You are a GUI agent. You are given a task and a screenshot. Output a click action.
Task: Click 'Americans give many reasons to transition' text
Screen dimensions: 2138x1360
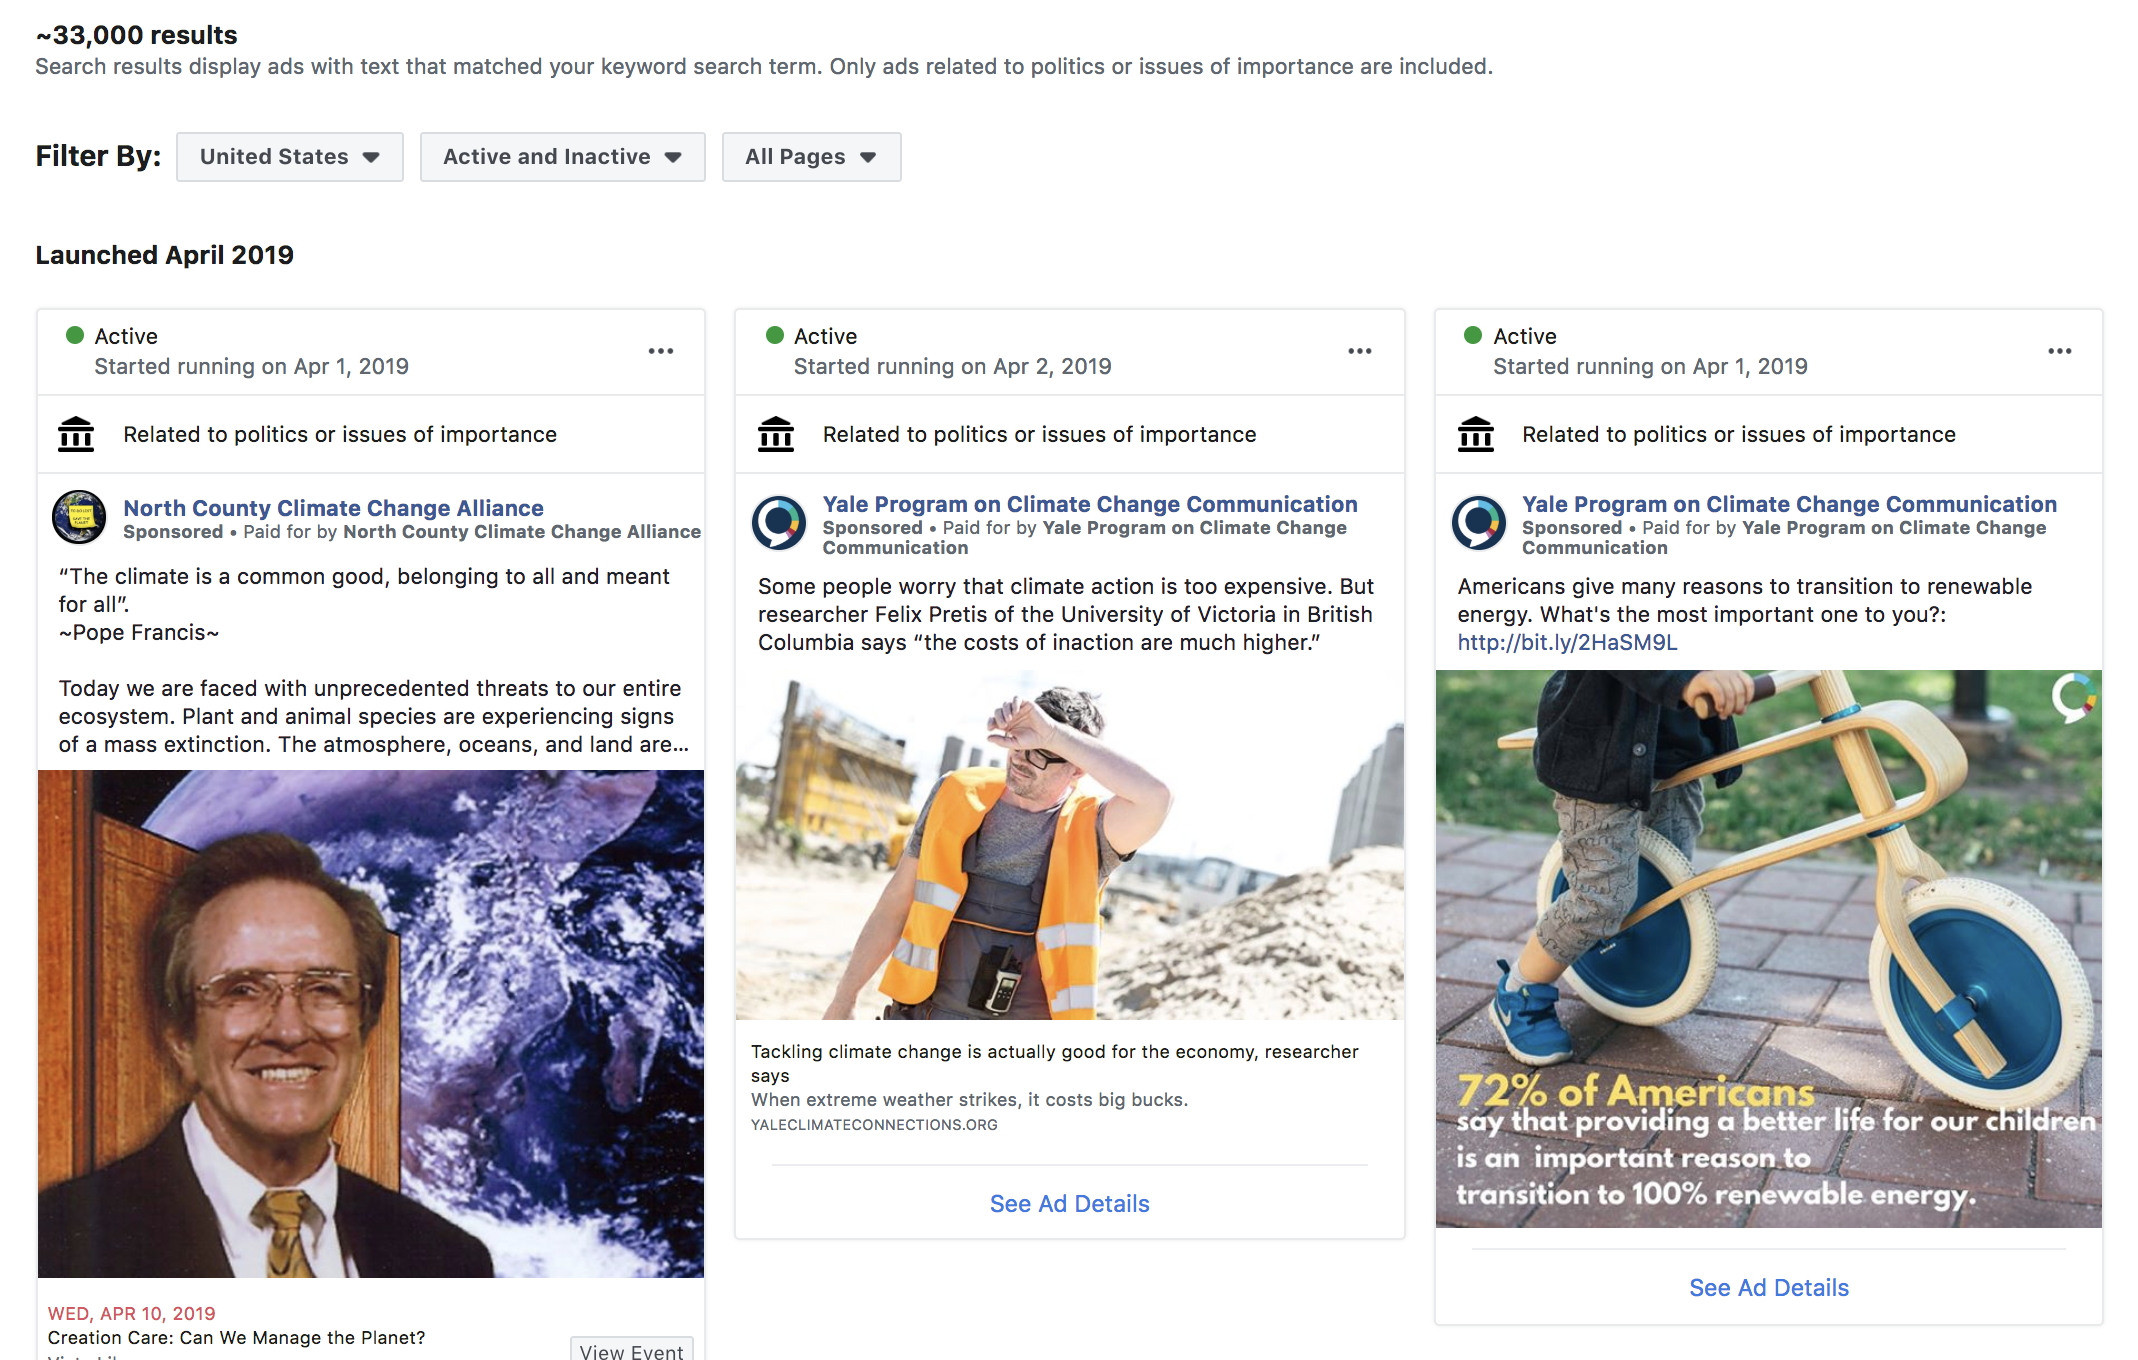[x=1744, y=600]
